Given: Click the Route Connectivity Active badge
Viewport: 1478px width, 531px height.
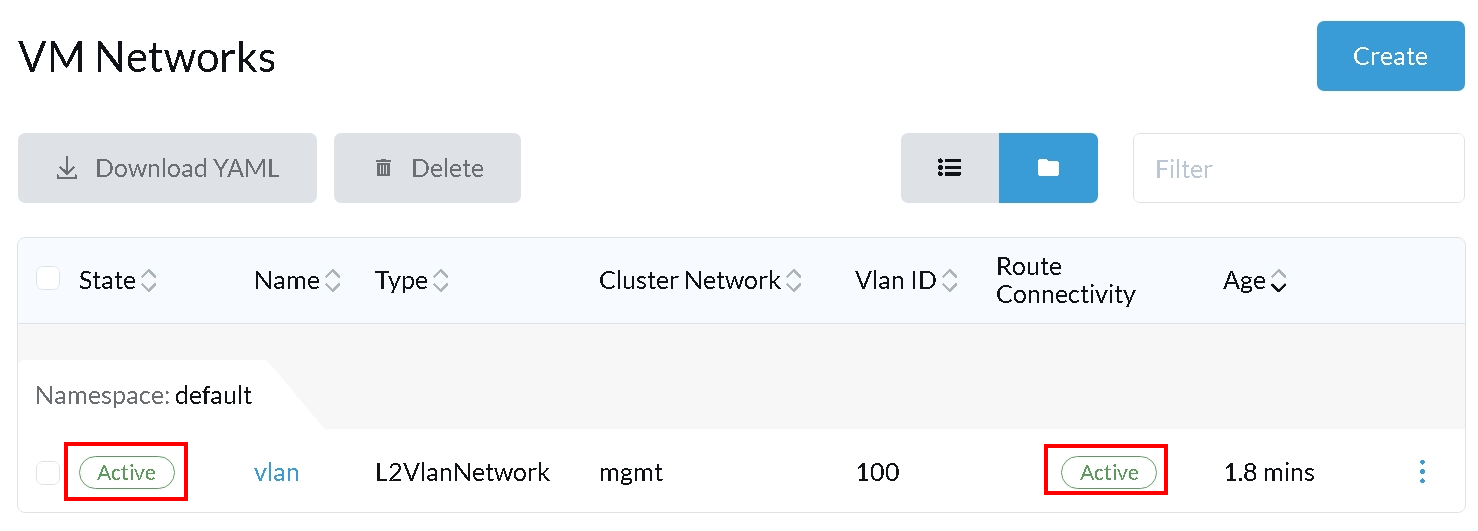Looking at the screenshot, I should [x=1108, y=472].
